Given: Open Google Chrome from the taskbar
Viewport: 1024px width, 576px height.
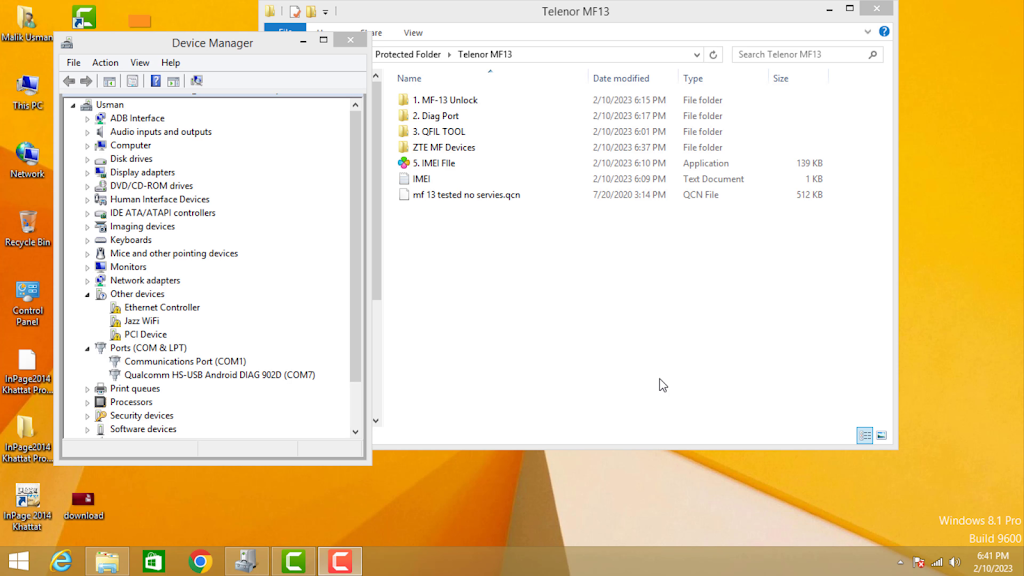Looking at the screenshot, I should coord(200,562).
